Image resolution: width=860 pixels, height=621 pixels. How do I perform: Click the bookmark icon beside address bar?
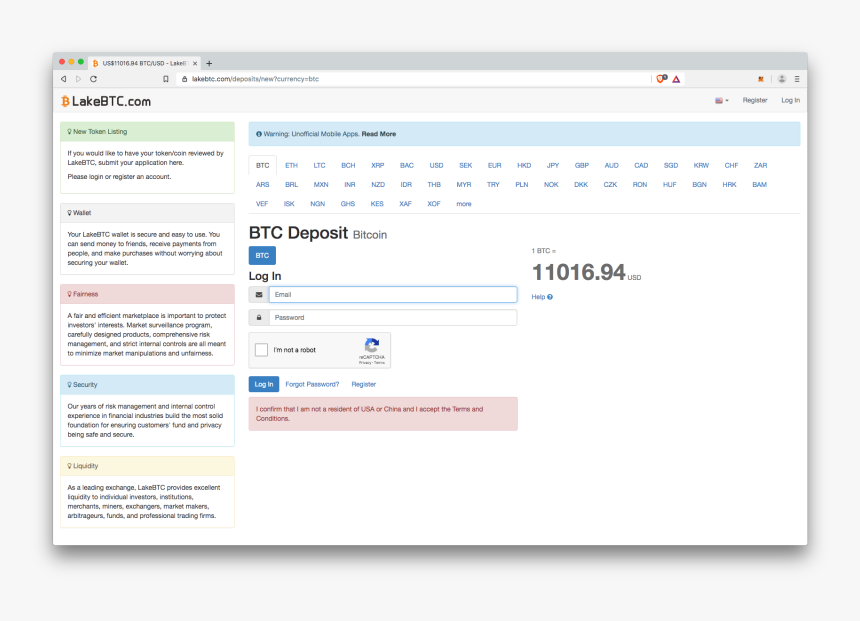(166, 79)
